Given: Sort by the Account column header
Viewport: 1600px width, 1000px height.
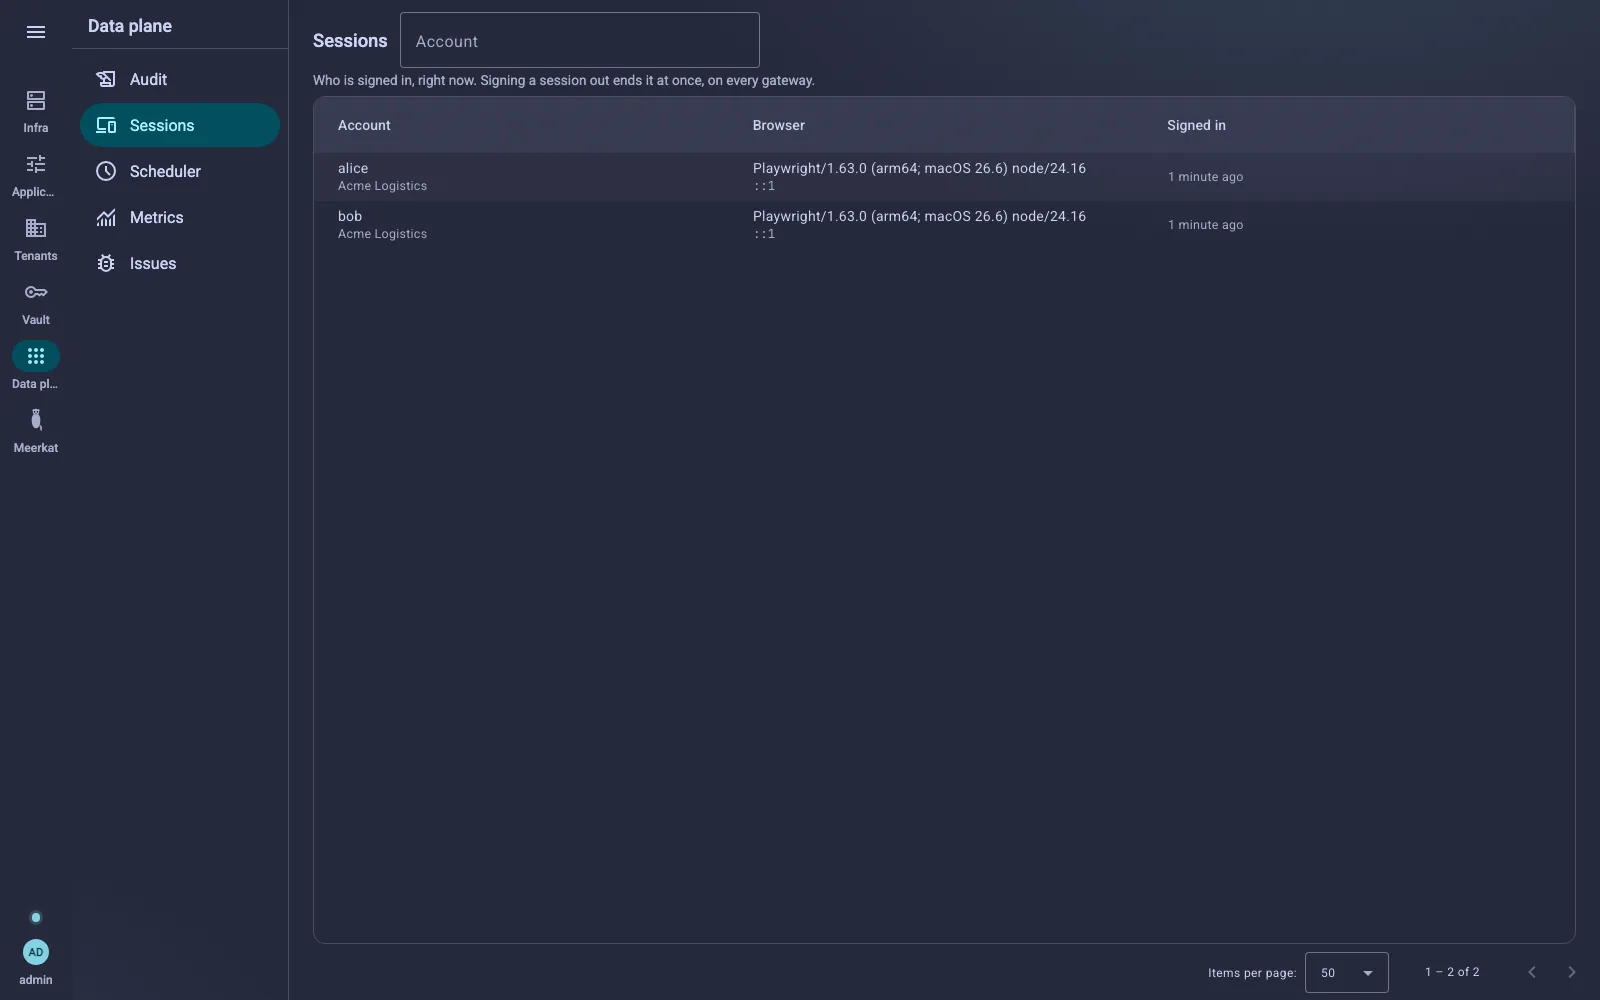Looking at the screenshot, I should pos(364,125).
